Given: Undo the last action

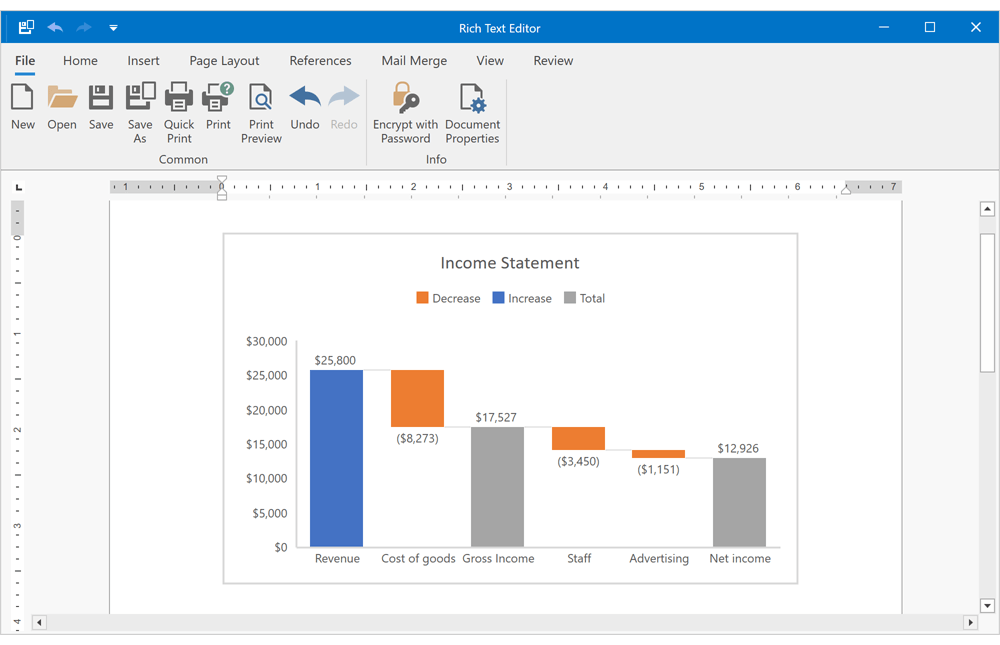Looking at the screenshot, I should [304, 105].
